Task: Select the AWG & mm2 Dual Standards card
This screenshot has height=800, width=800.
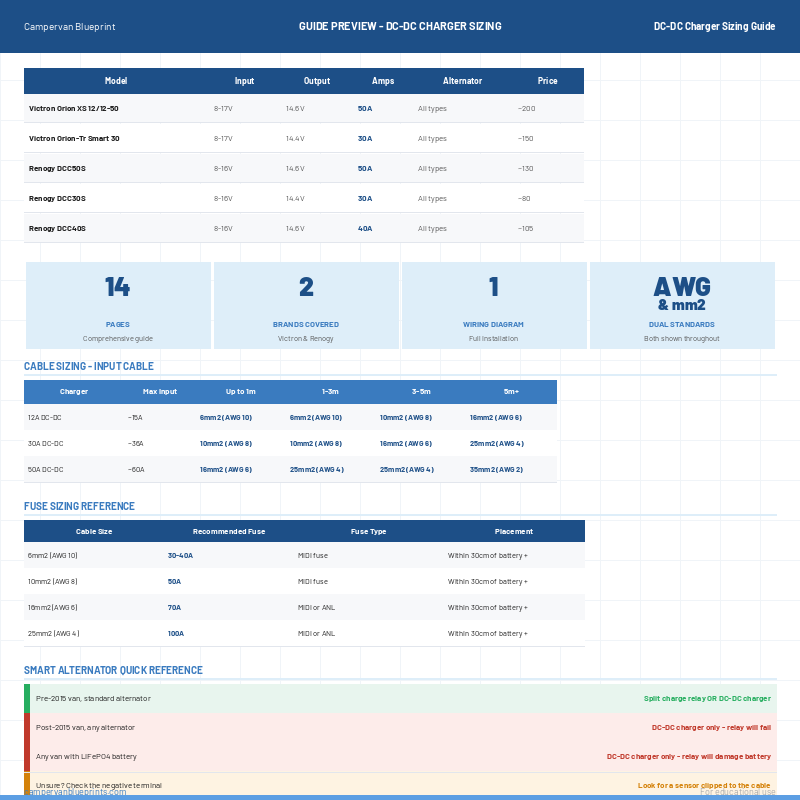Action: point(682,305)
